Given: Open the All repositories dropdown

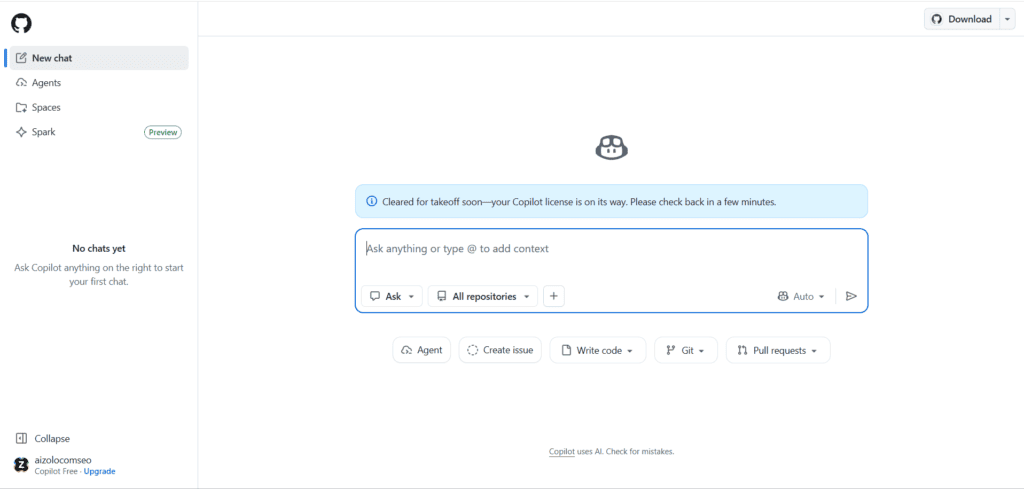Looking at the screenshot, I should (483, 296).
